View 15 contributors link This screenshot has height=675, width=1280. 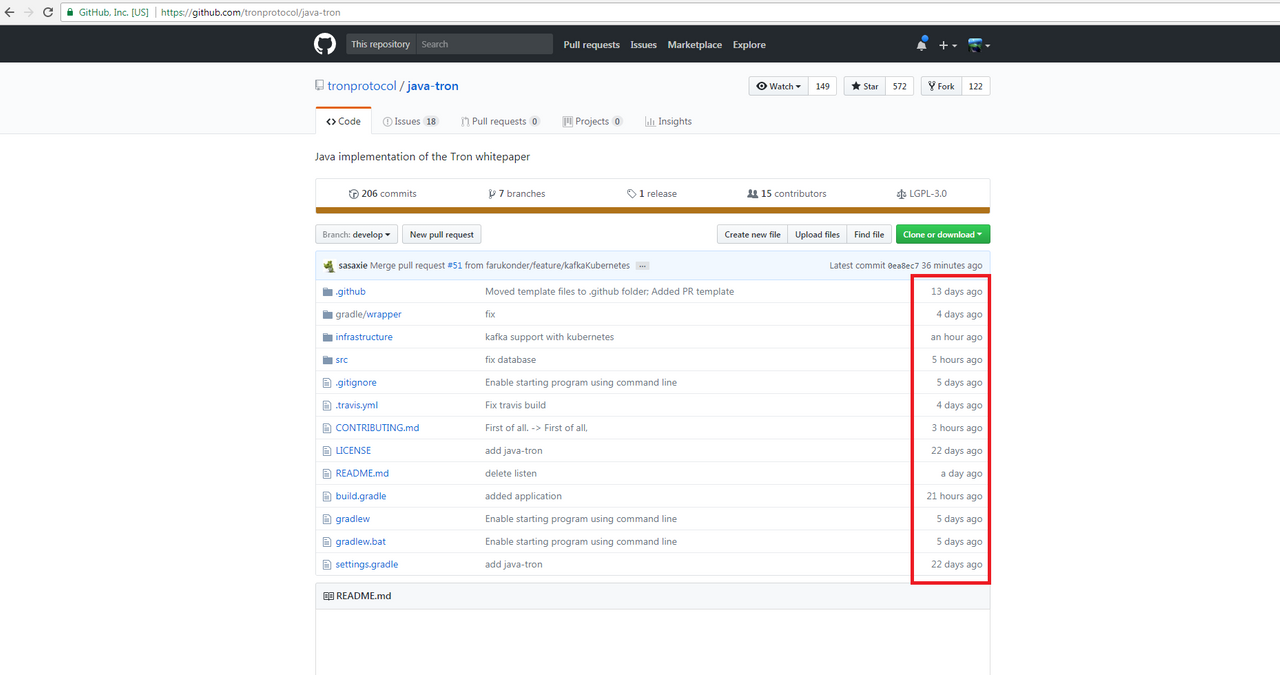point(787,194)
